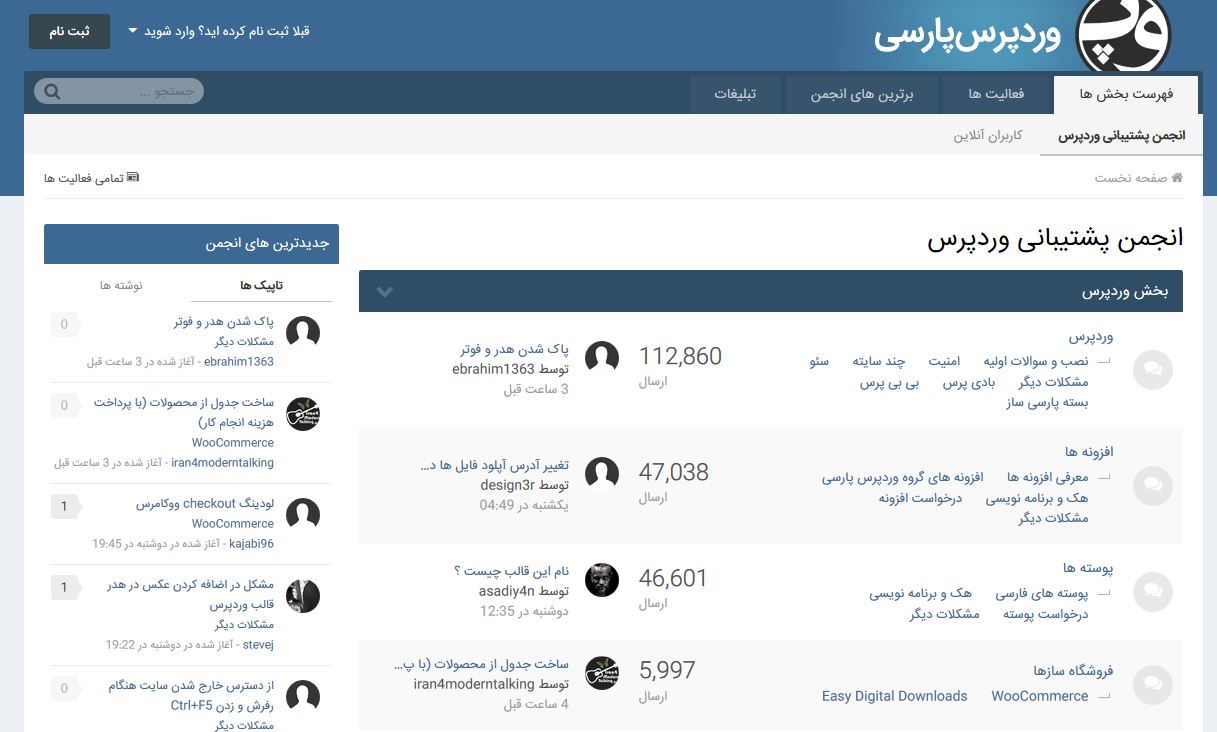Screen dimensions: 1217x732
Task: Click the speech bubble icon for افزونه ها forum
Action: 1152,485
